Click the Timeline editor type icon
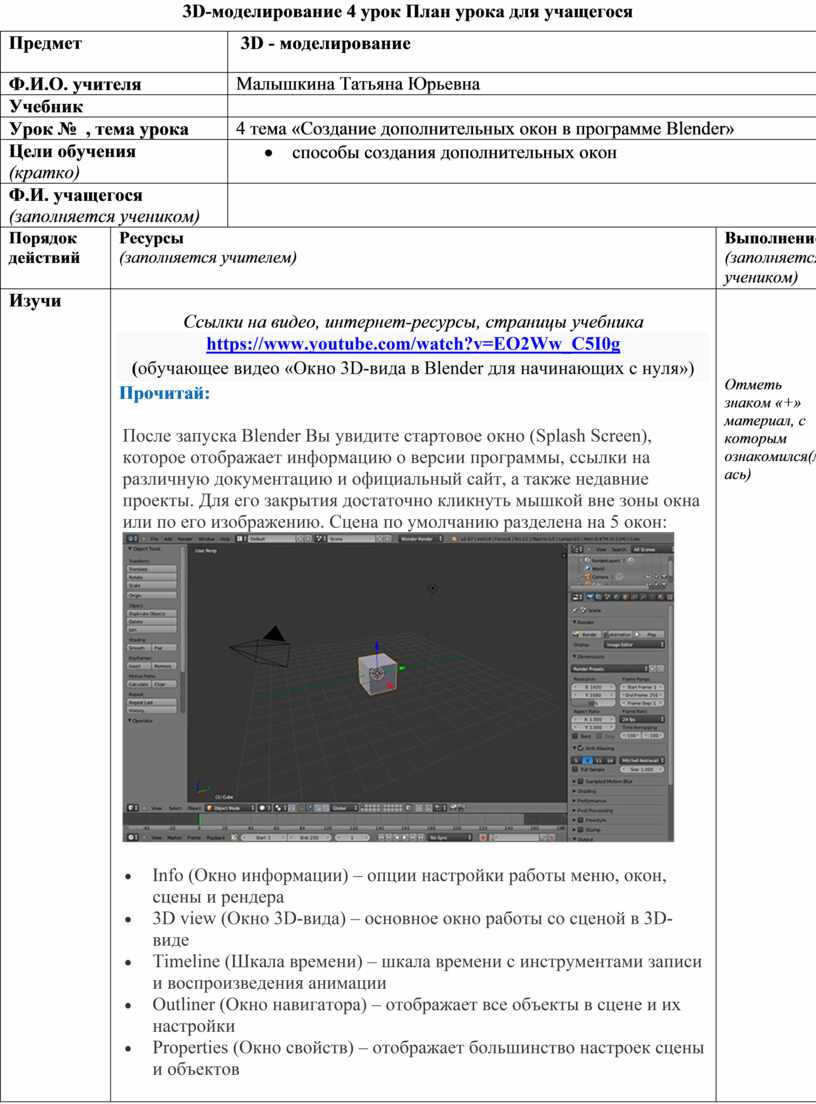 point(132,837)
